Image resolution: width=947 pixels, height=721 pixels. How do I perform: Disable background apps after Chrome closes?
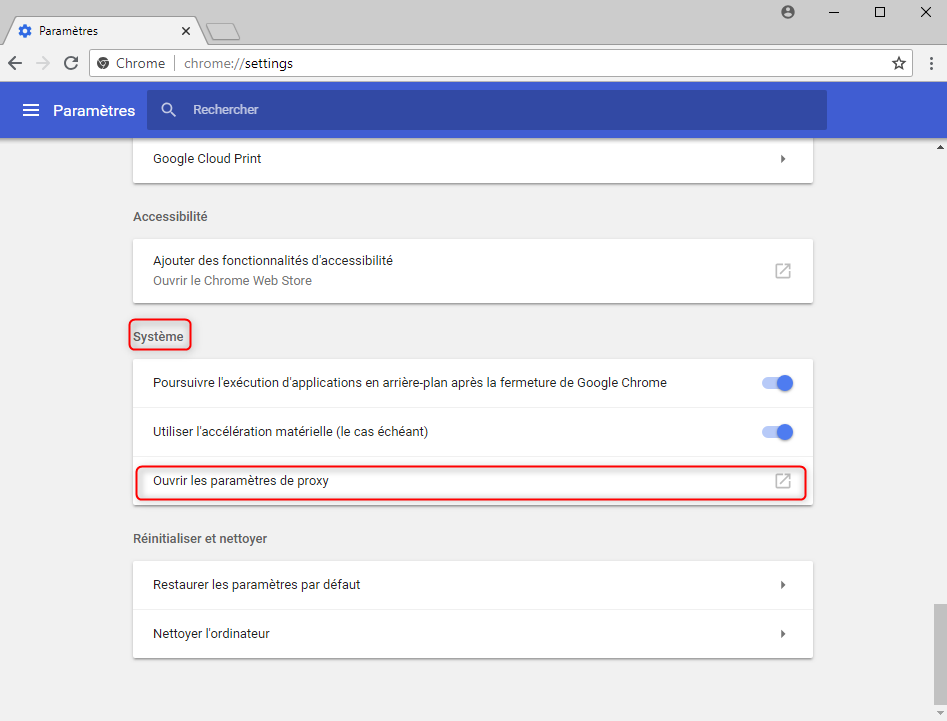tap(777, 383)
